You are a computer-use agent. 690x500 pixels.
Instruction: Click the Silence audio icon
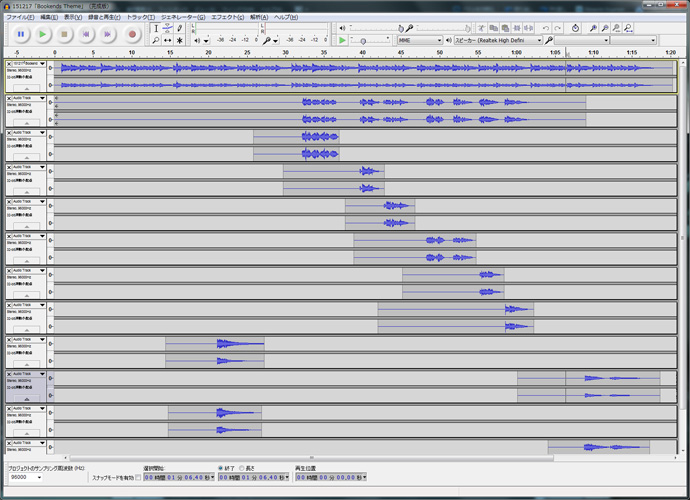click(x=529, y=28)
